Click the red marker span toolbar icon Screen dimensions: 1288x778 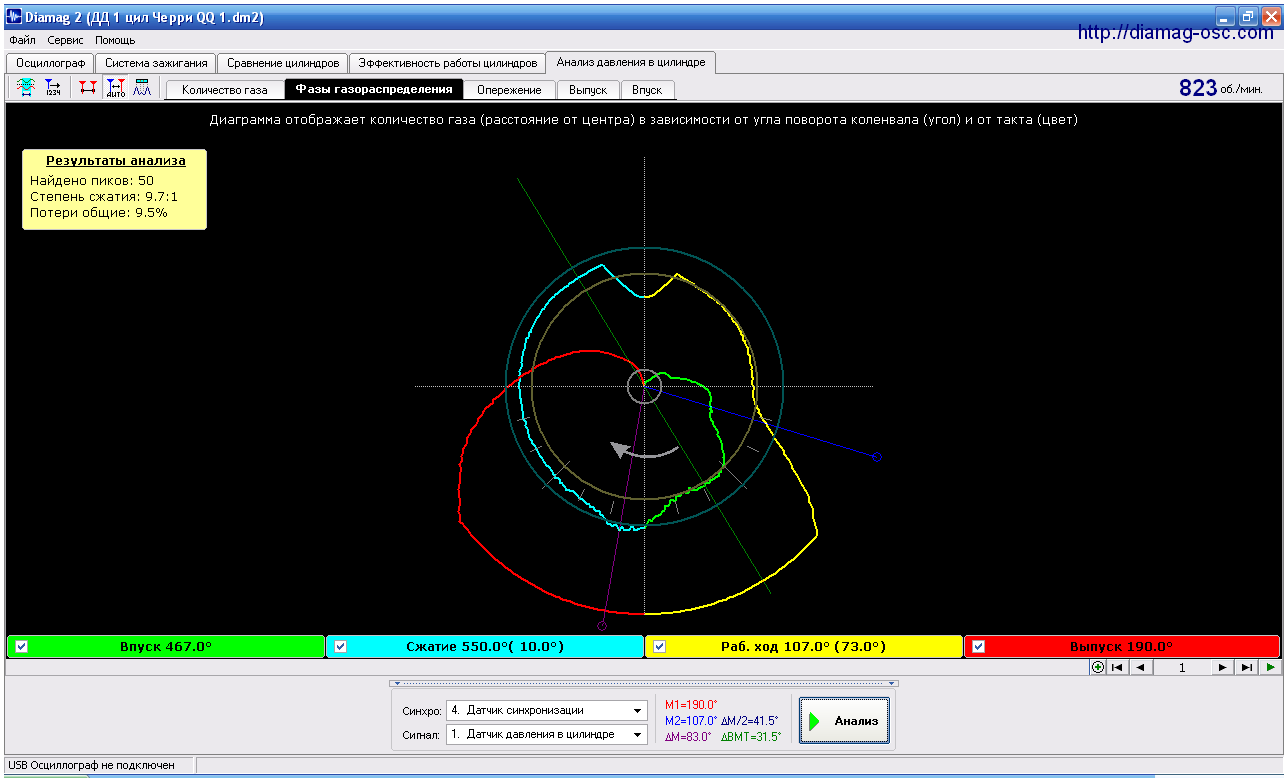88,88
